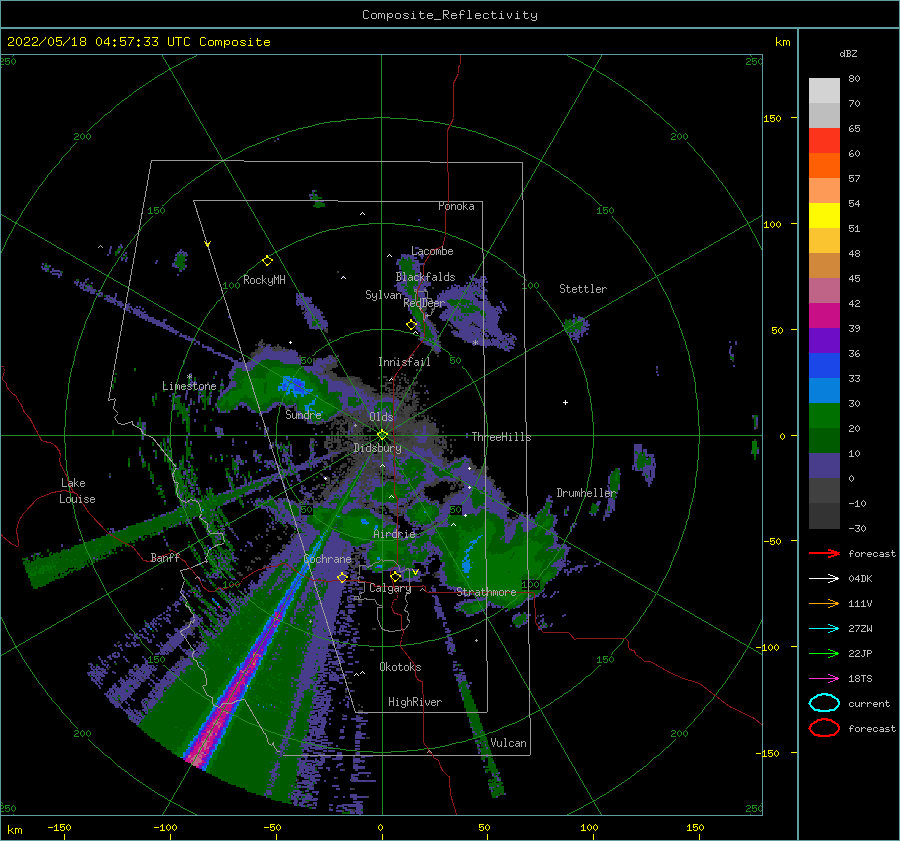The height and width of the screenshot is (841, 900).
Task: Click the Limestone label on the map
Action: [189, 386]
